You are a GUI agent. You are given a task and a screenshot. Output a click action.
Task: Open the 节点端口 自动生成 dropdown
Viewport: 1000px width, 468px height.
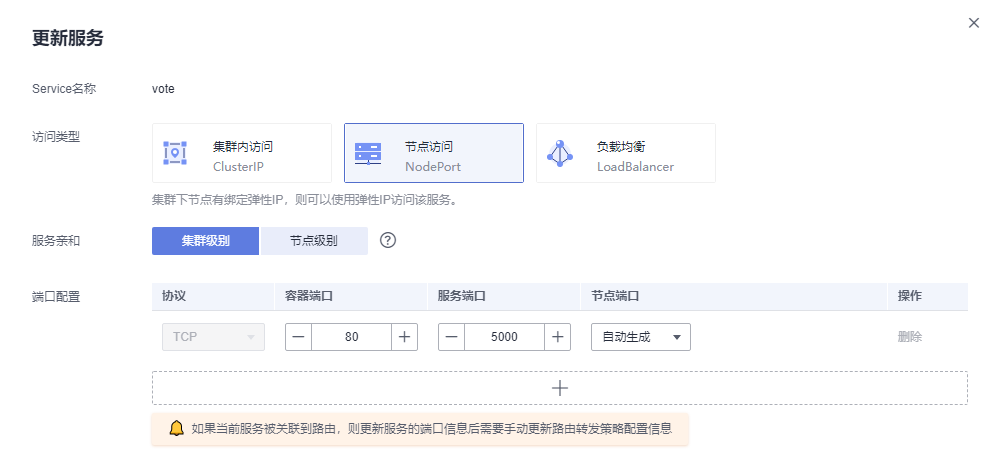point(640,337)
